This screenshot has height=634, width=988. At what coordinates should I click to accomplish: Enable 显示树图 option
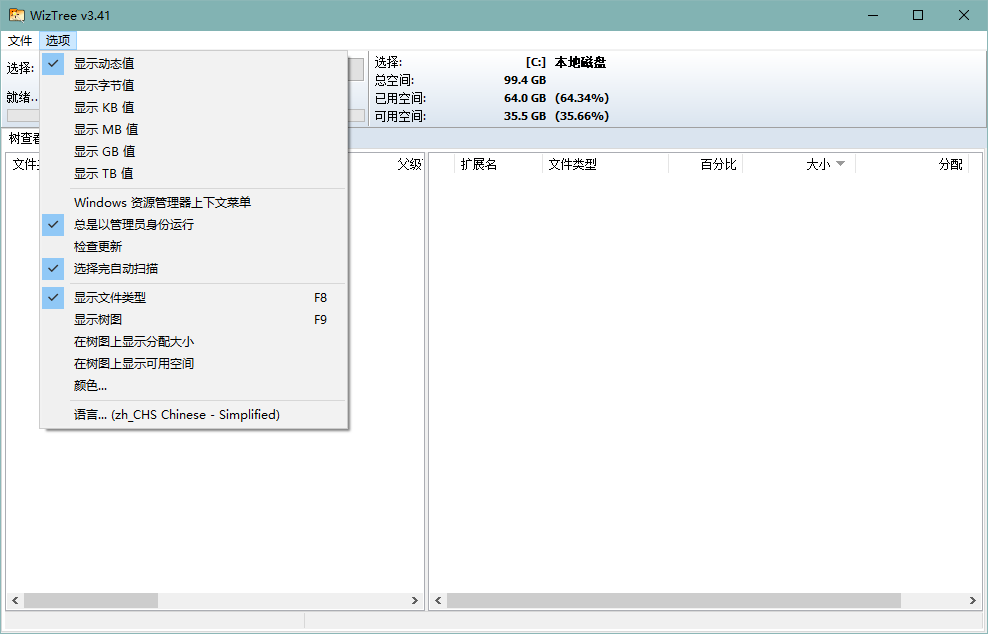[x=98, y=319]
